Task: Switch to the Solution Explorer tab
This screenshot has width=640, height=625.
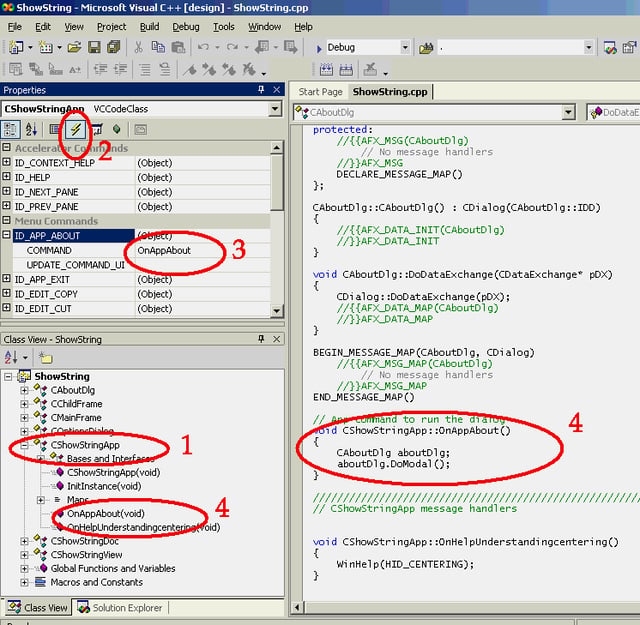Action: [x=120, y=607]
